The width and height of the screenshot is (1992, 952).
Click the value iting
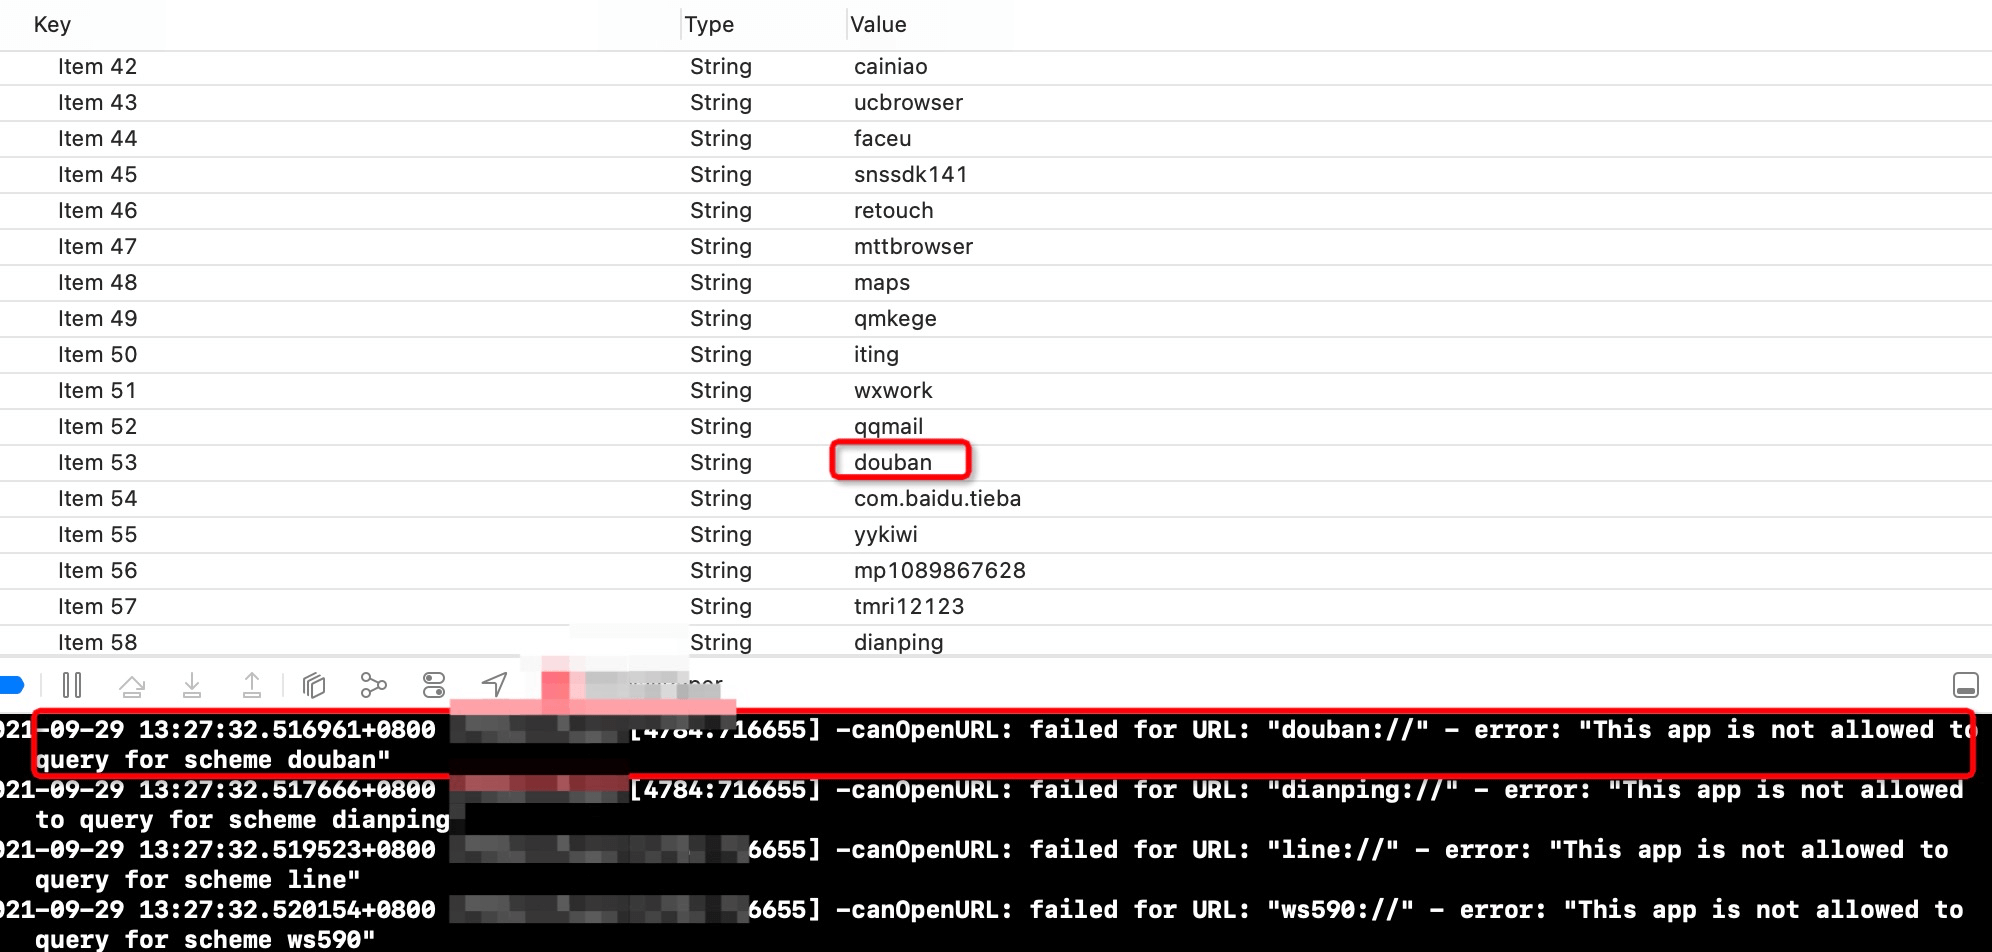tap(876, 355)
